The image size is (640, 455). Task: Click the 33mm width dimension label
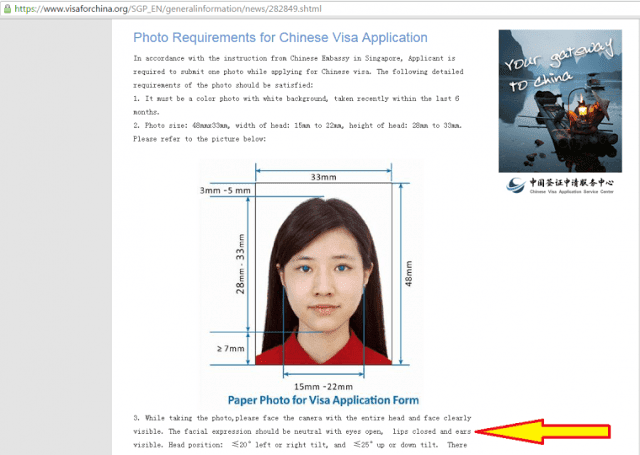coord(323,177)
